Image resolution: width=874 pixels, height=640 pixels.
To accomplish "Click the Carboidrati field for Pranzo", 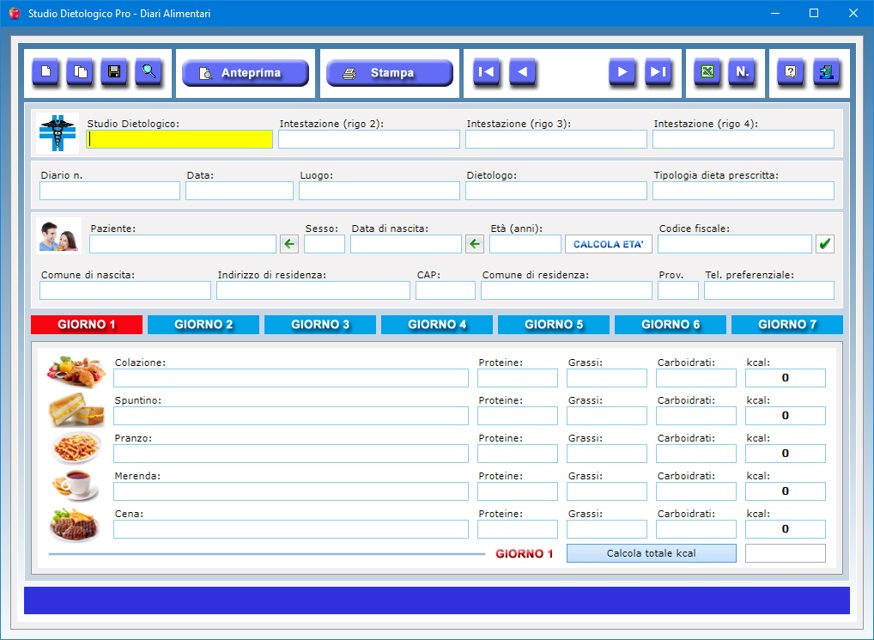I will pyautogui.click(x=696, y=454).
